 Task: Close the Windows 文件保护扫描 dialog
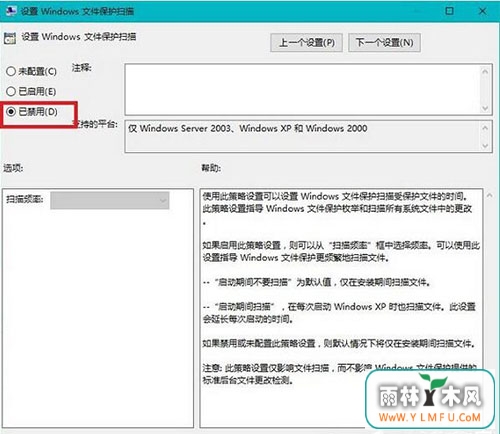(482, 11)
